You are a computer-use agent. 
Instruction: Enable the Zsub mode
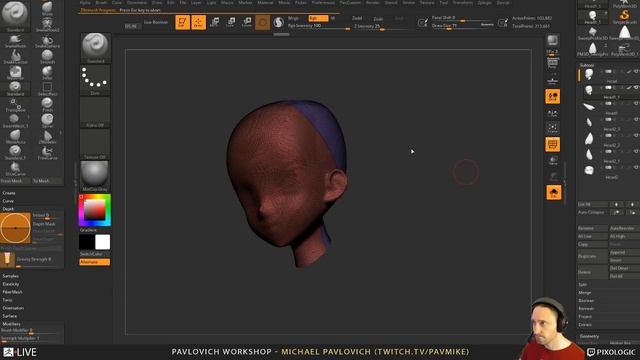coord(378,19)
